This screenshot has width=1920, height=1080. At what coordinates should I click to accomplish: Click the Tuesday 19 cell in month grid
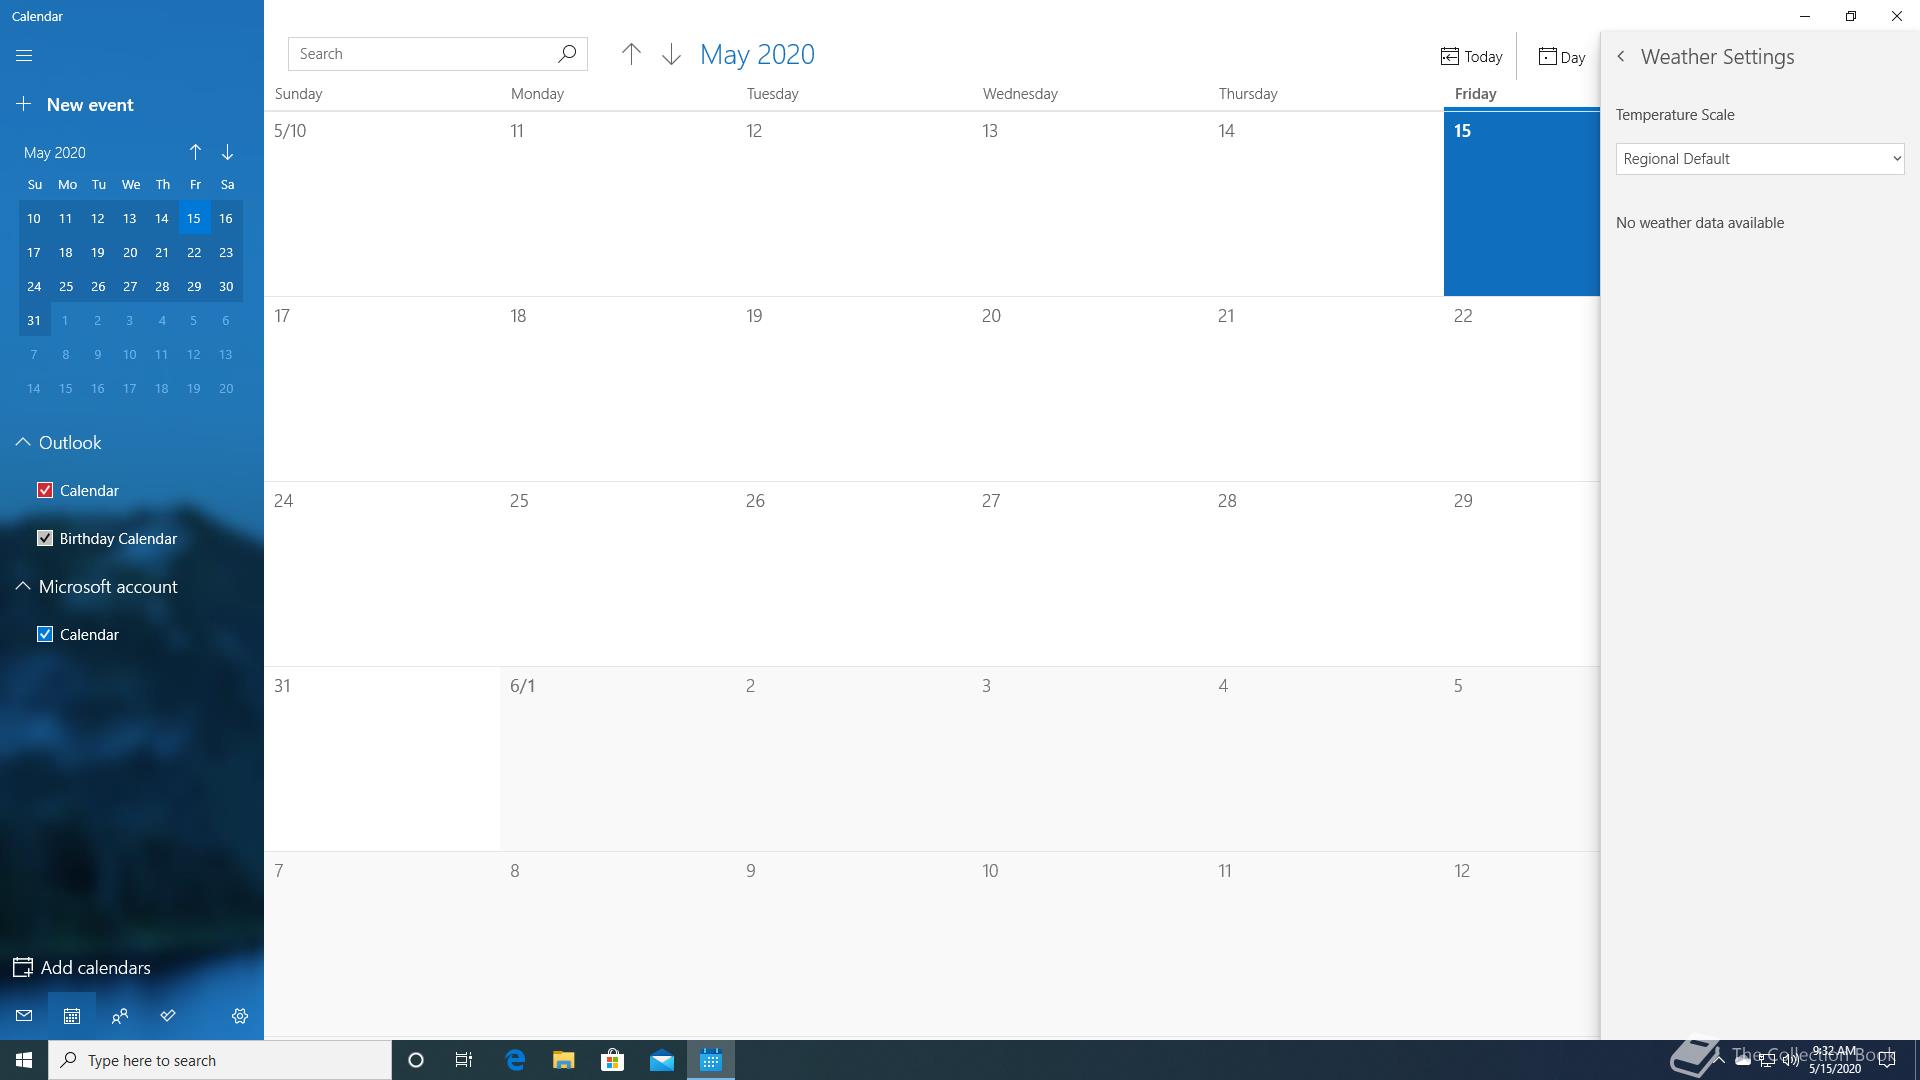[854, 389]
